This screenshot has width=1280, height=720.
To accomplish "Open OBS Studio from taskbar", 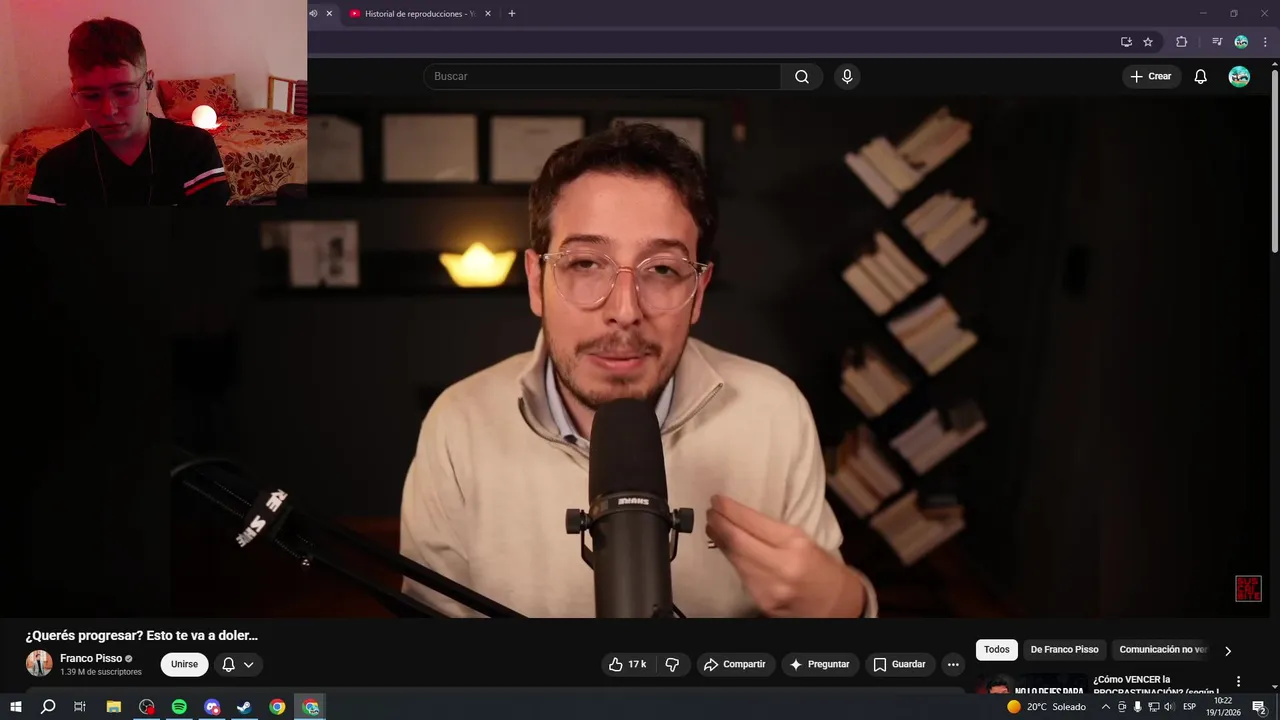I will pyautogui.click(x=147, y=707).
